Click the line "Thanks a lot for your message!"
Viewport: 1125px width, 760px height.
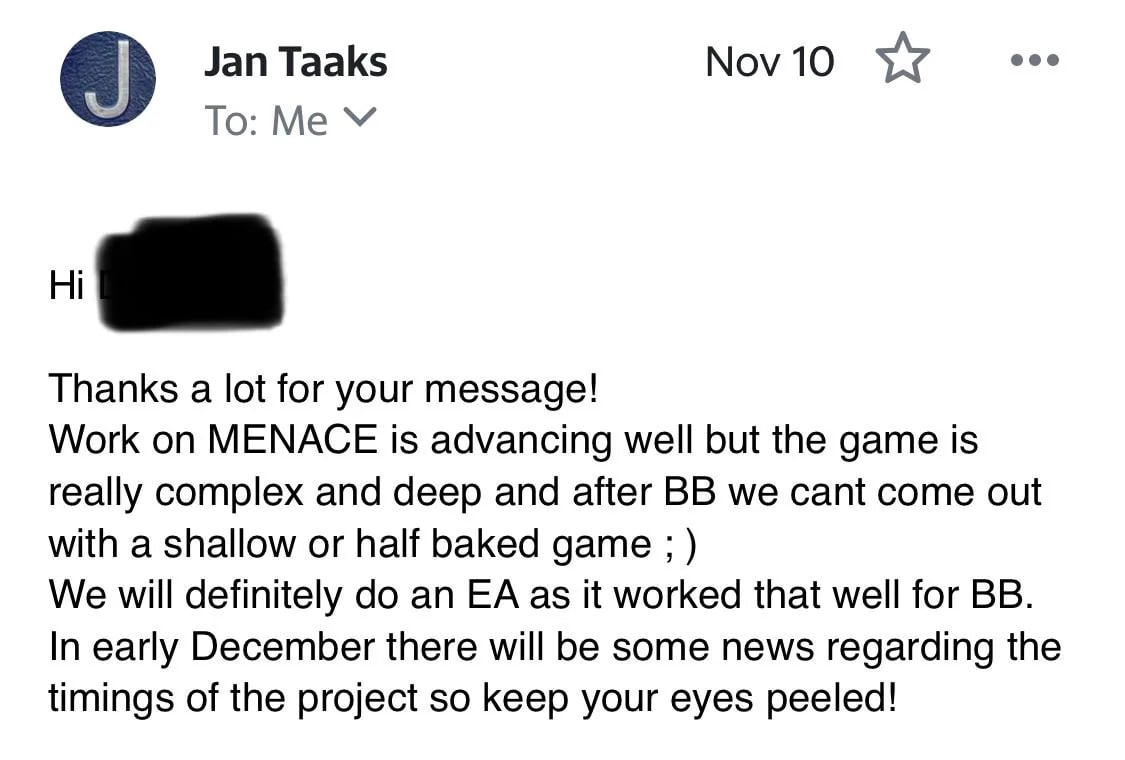pos(323,388)
